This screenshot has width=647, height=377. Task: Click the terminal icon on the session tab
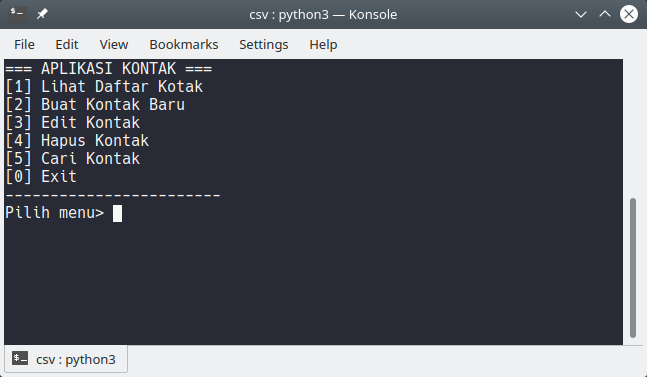coord(20,358)
